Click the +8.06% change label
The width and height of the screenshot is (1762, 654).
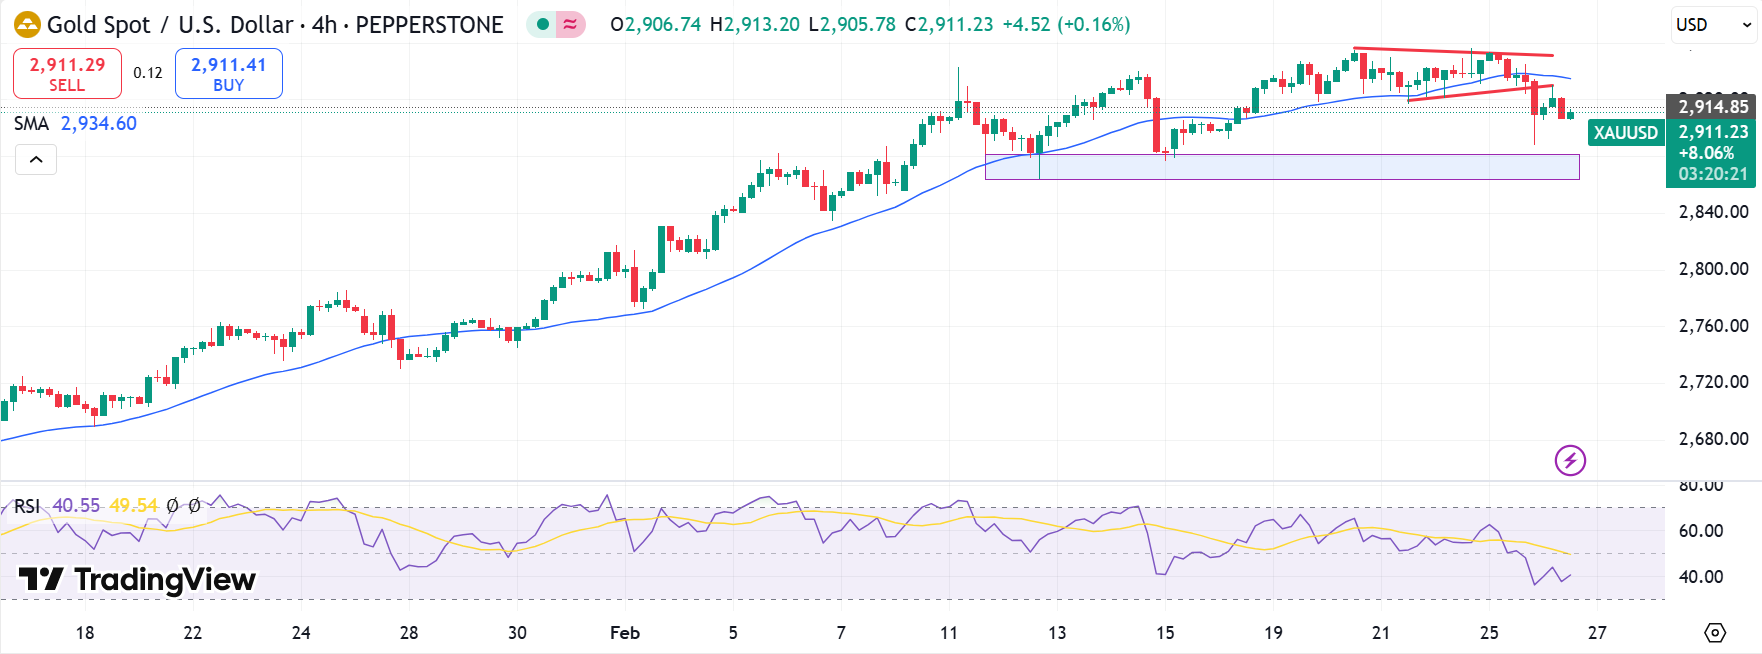[x=1706, y=153]
